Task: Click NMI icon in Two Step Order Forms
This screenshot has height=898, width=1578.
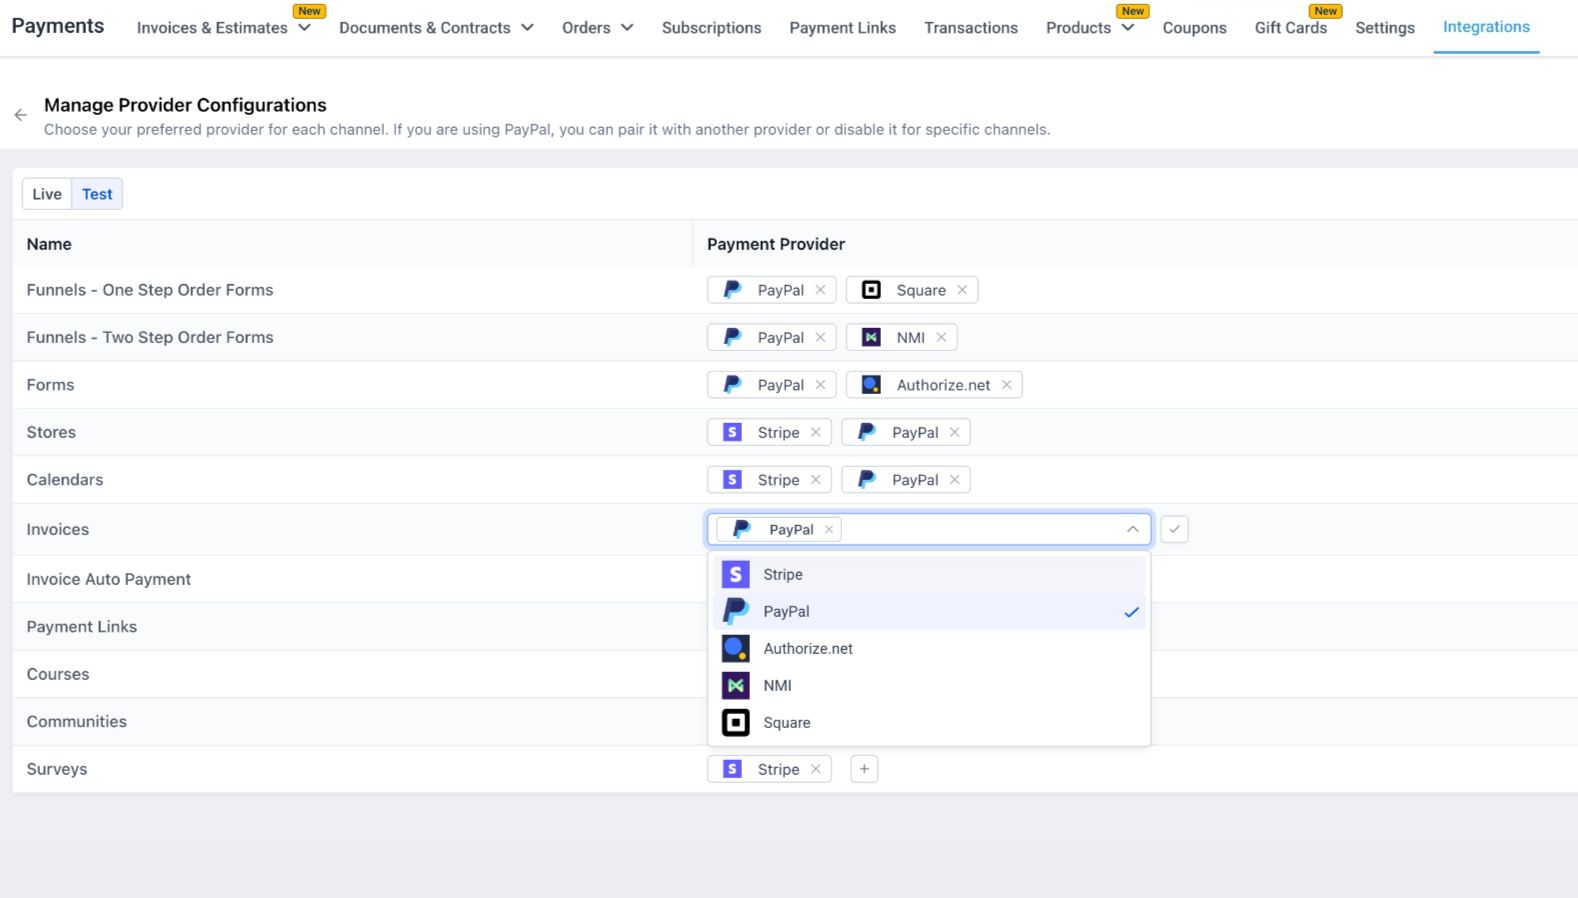Action: [871, 337]
